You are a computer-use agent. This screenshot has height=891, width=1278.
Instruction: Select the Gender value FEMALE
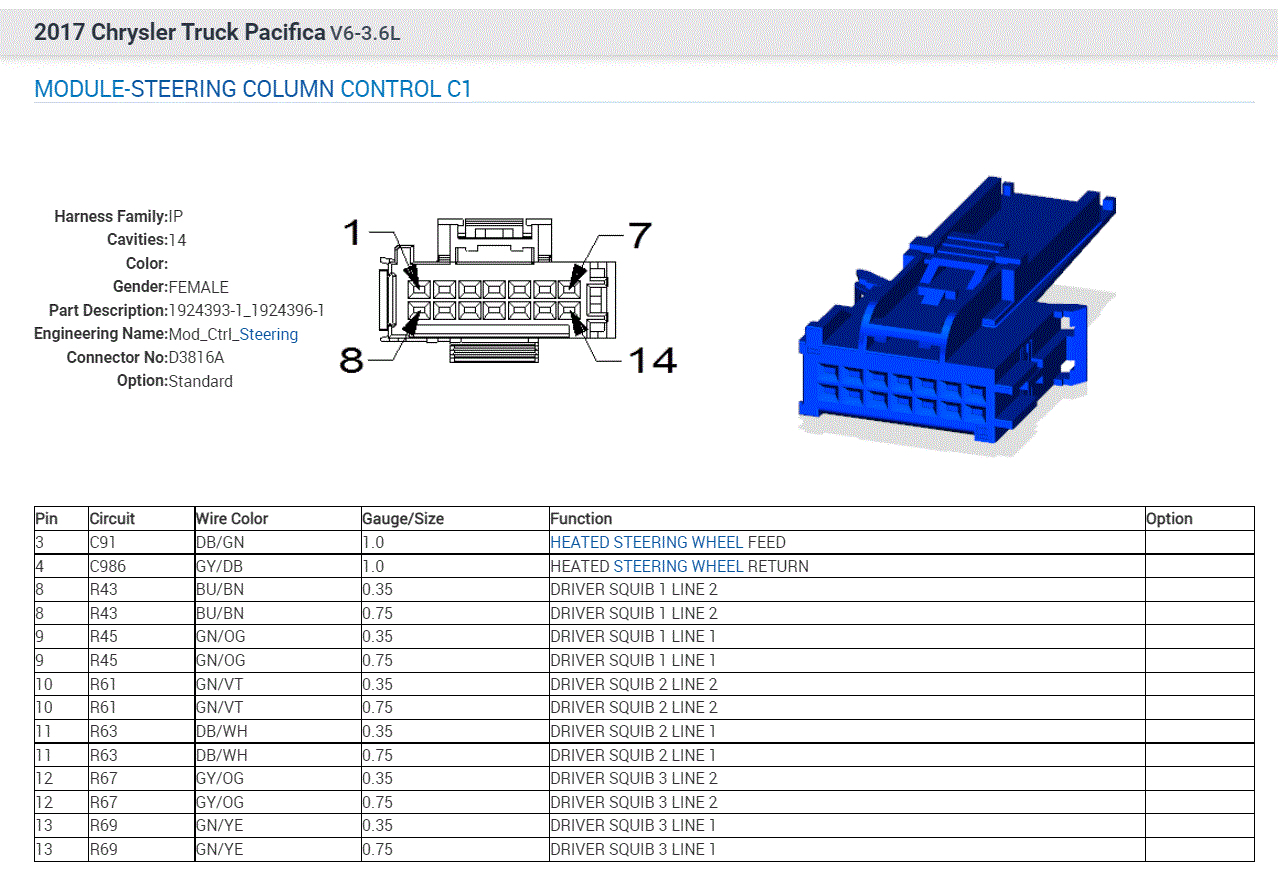pyautogui.click(x=198, y=287)
